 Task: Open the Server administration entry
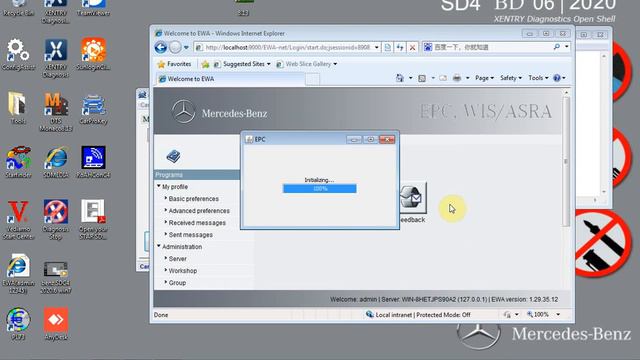tap(178, 259)
